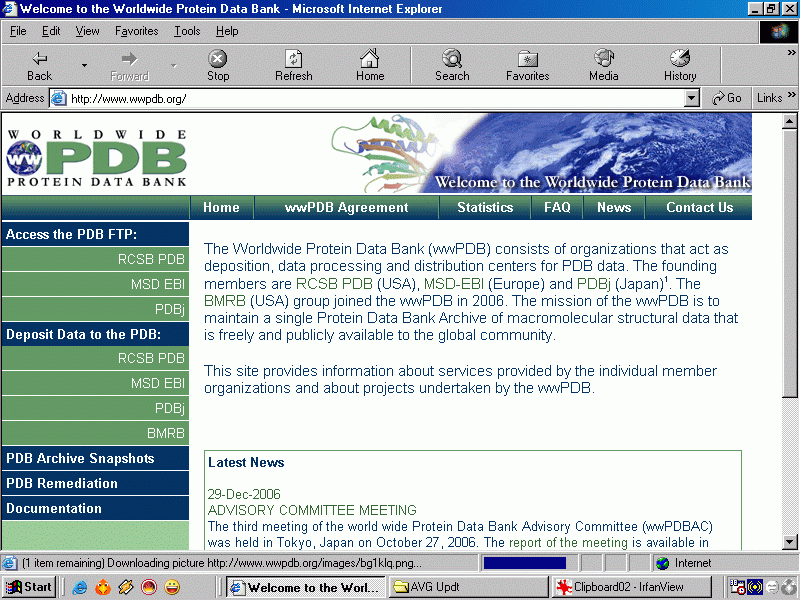
Task: Click the vertical scrollbar down arrow
Action: (789, 542)
